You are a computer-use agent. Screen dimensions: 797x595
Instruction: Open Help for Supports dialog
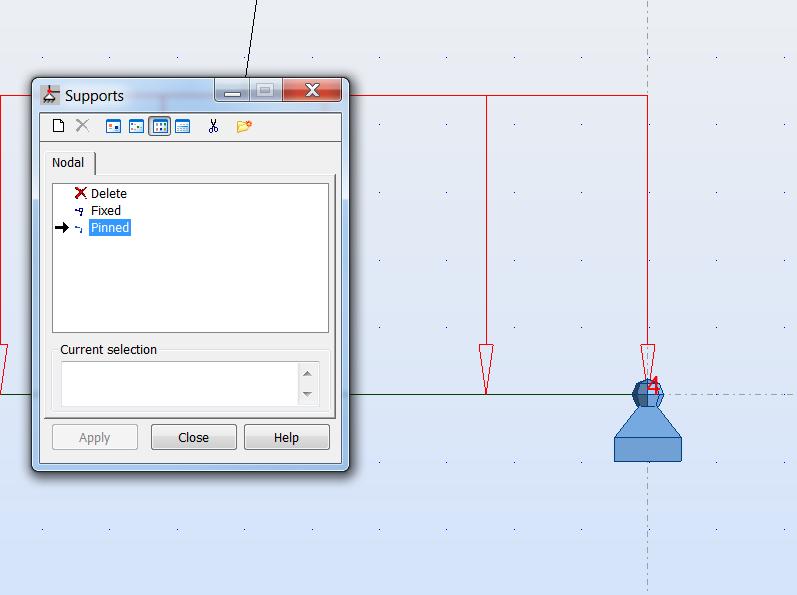point(287,437)
